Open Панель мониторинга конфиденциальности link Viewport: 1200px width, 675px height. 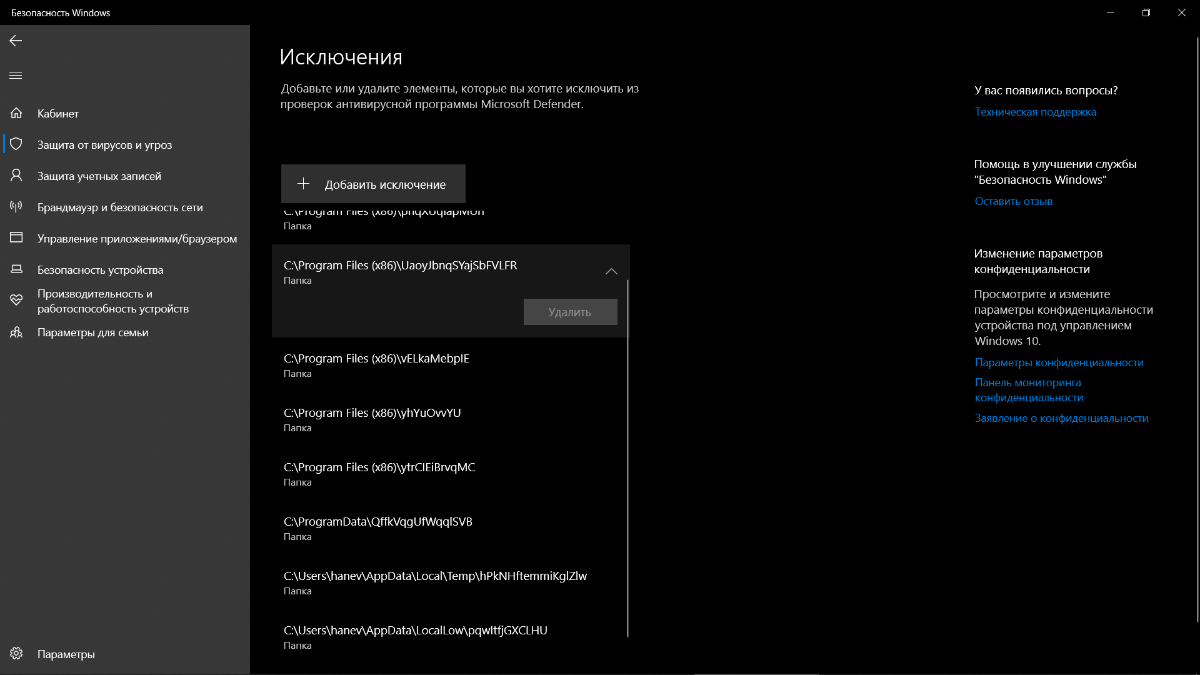pyautogui.click(x=1028, y=390)
